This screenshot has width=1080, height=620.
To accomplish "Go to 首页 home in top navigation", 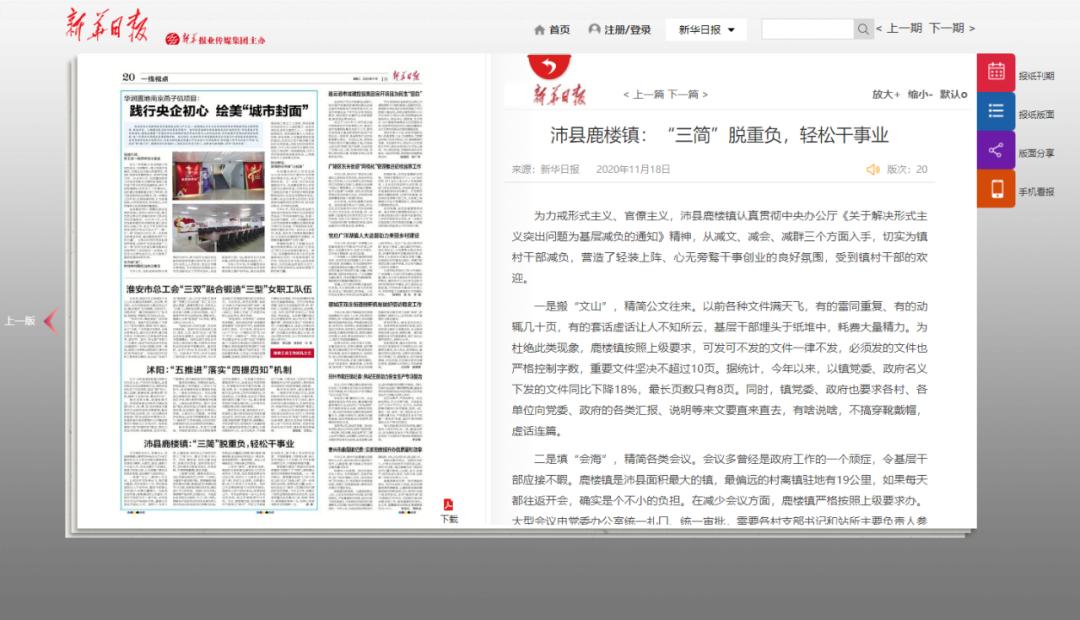I will (x=552, y=29).
